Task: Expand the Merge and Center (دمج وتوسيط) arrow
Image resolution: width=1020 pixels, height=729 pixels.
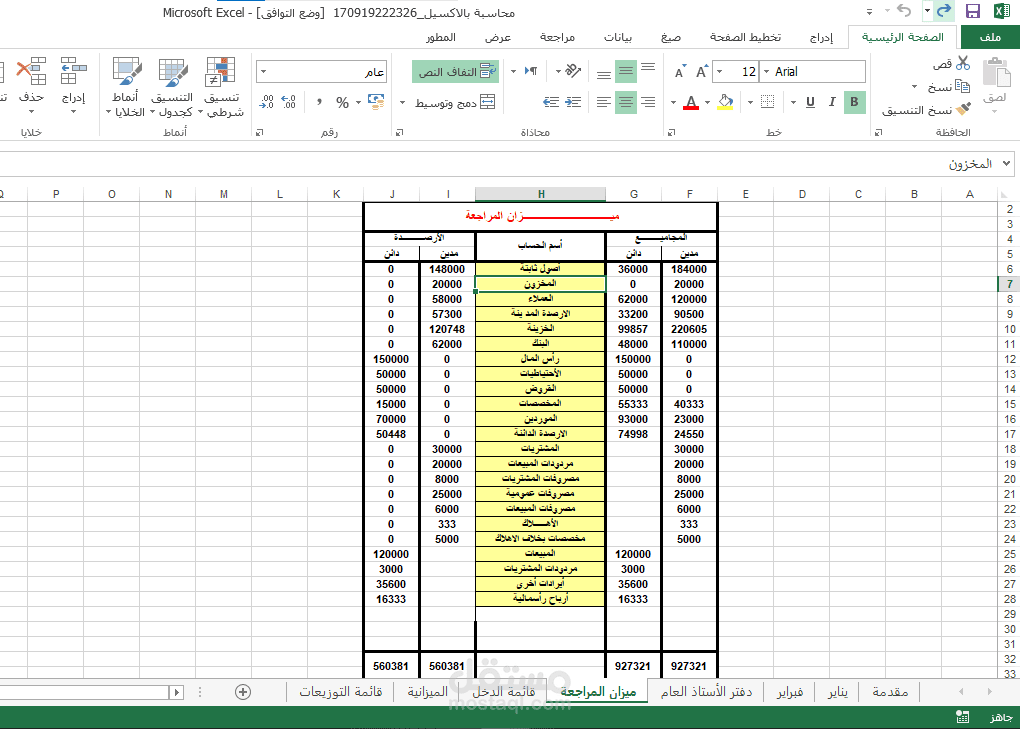Action: click(402, 102)
